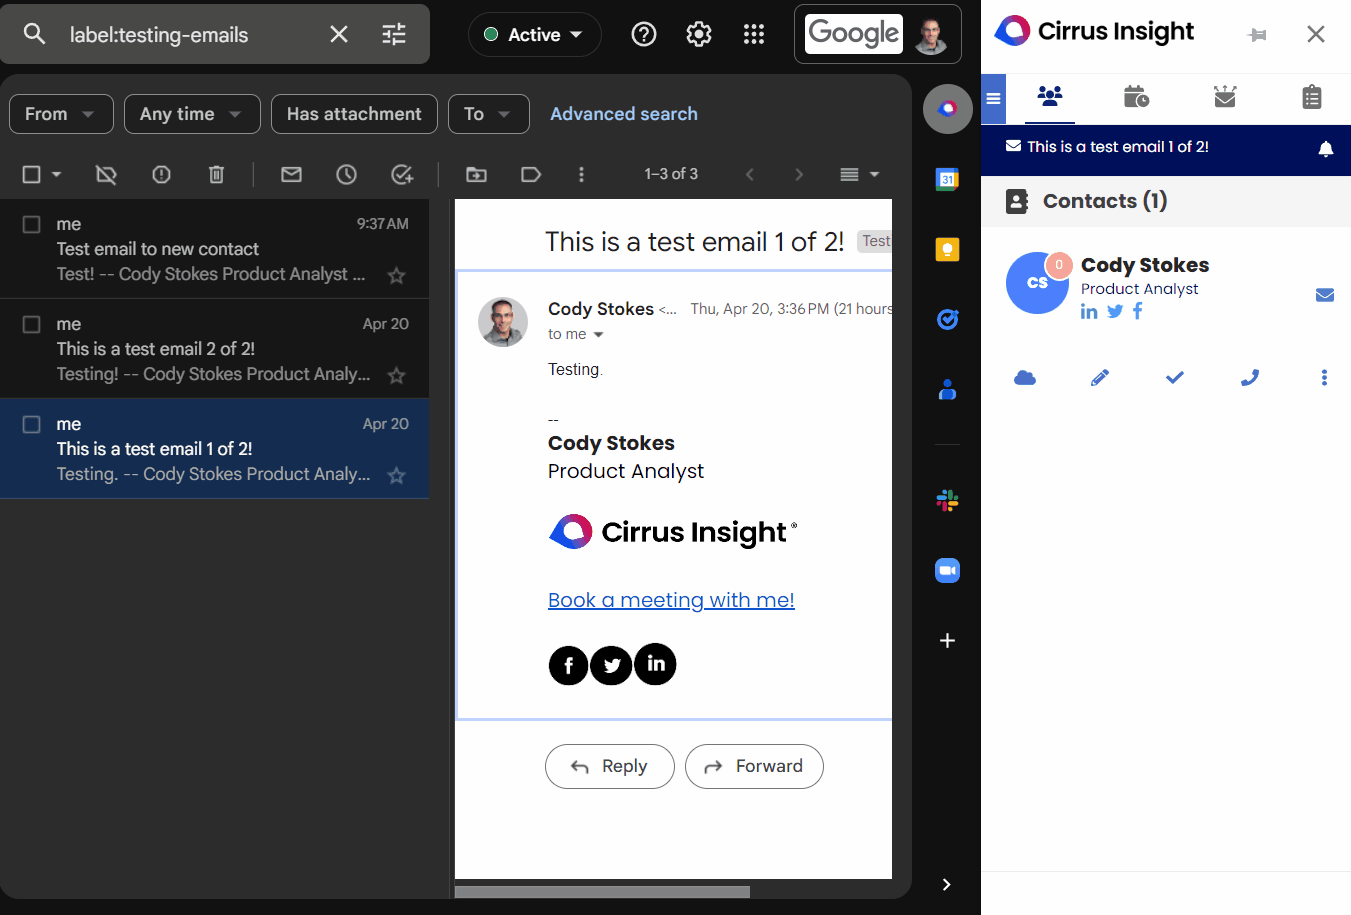
Task: Clear the label:testing-emails search
Action: 339,34
